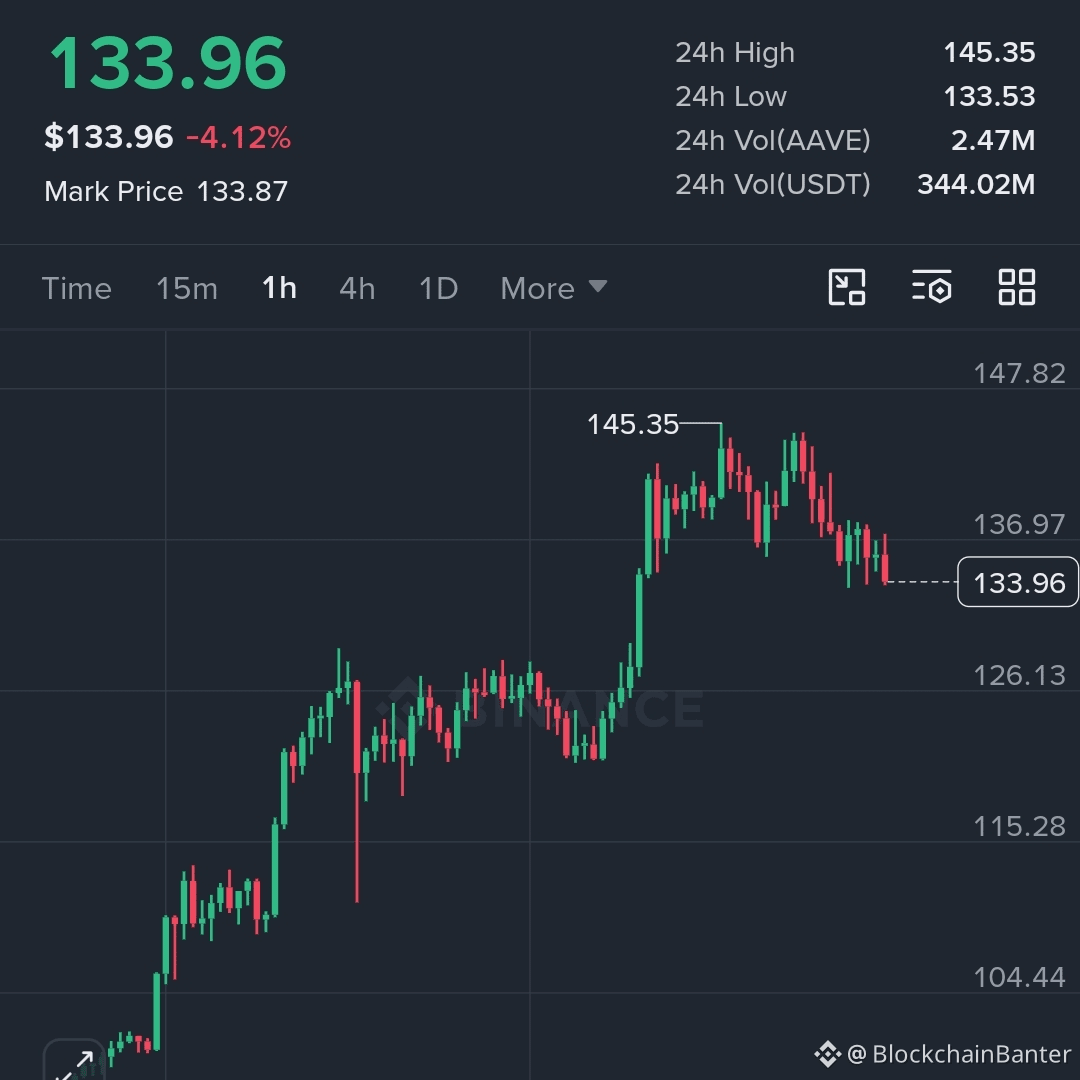Click the 136.97 axis price label
The height and width of the screenshot is (1080, 1080).
click(1019, 525)
